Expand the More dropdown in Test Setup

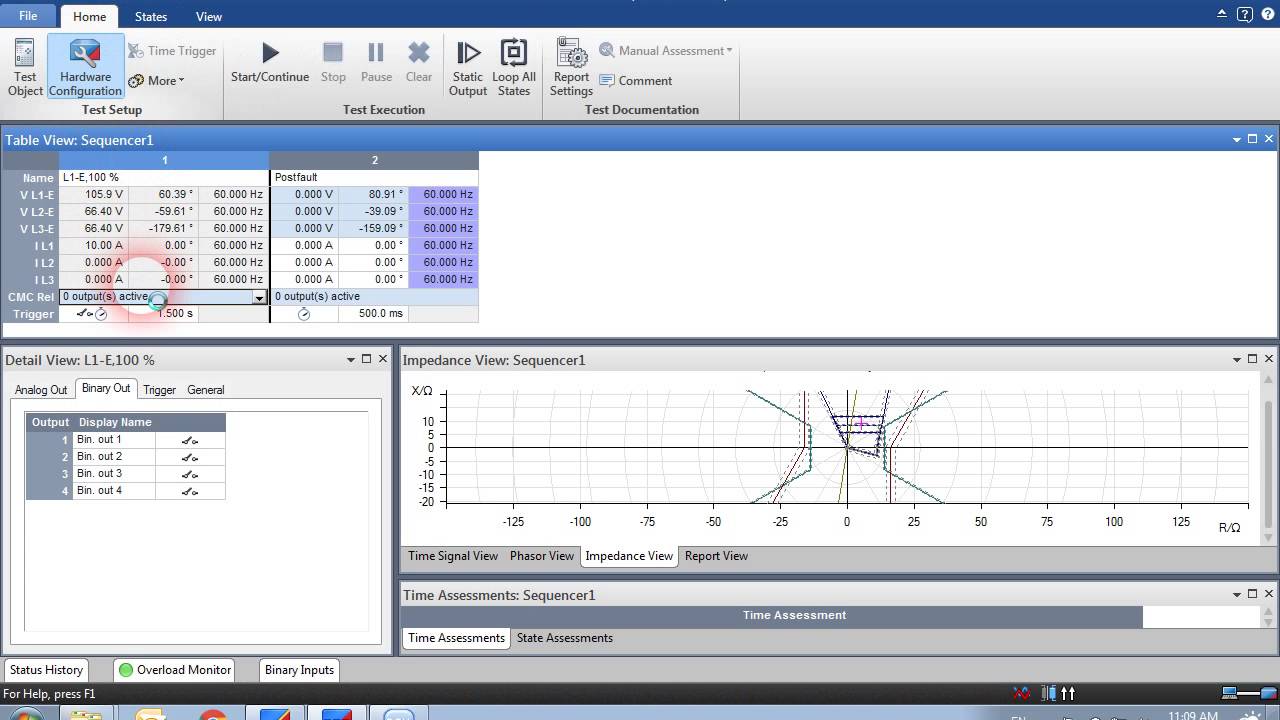(157, 80)
